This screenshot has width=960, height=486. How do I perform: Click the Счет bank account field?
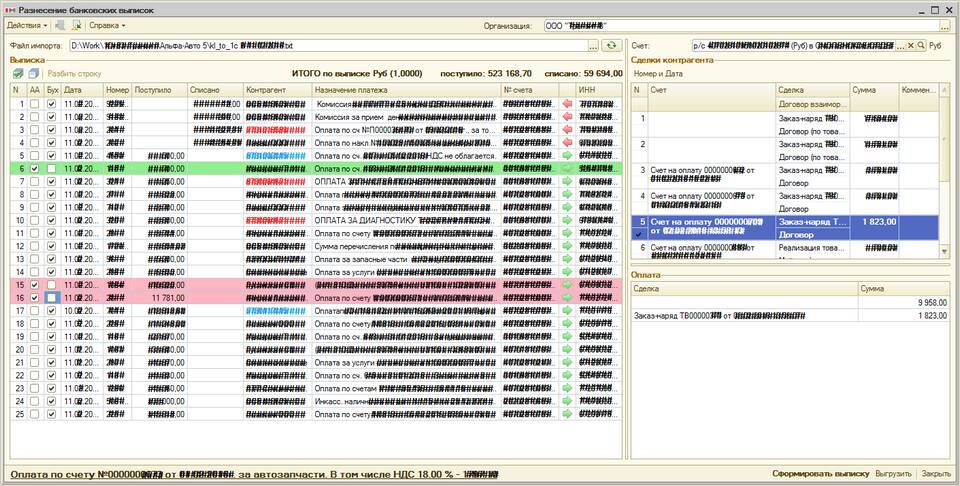[x=793, y=46]
